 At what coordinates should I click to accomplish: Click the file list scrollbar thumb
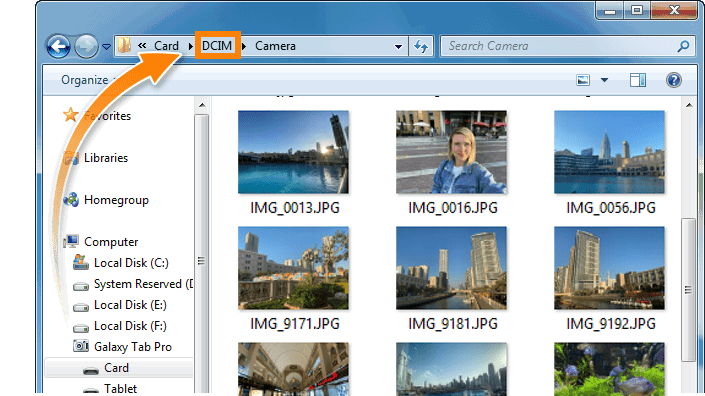coord(688,290)
